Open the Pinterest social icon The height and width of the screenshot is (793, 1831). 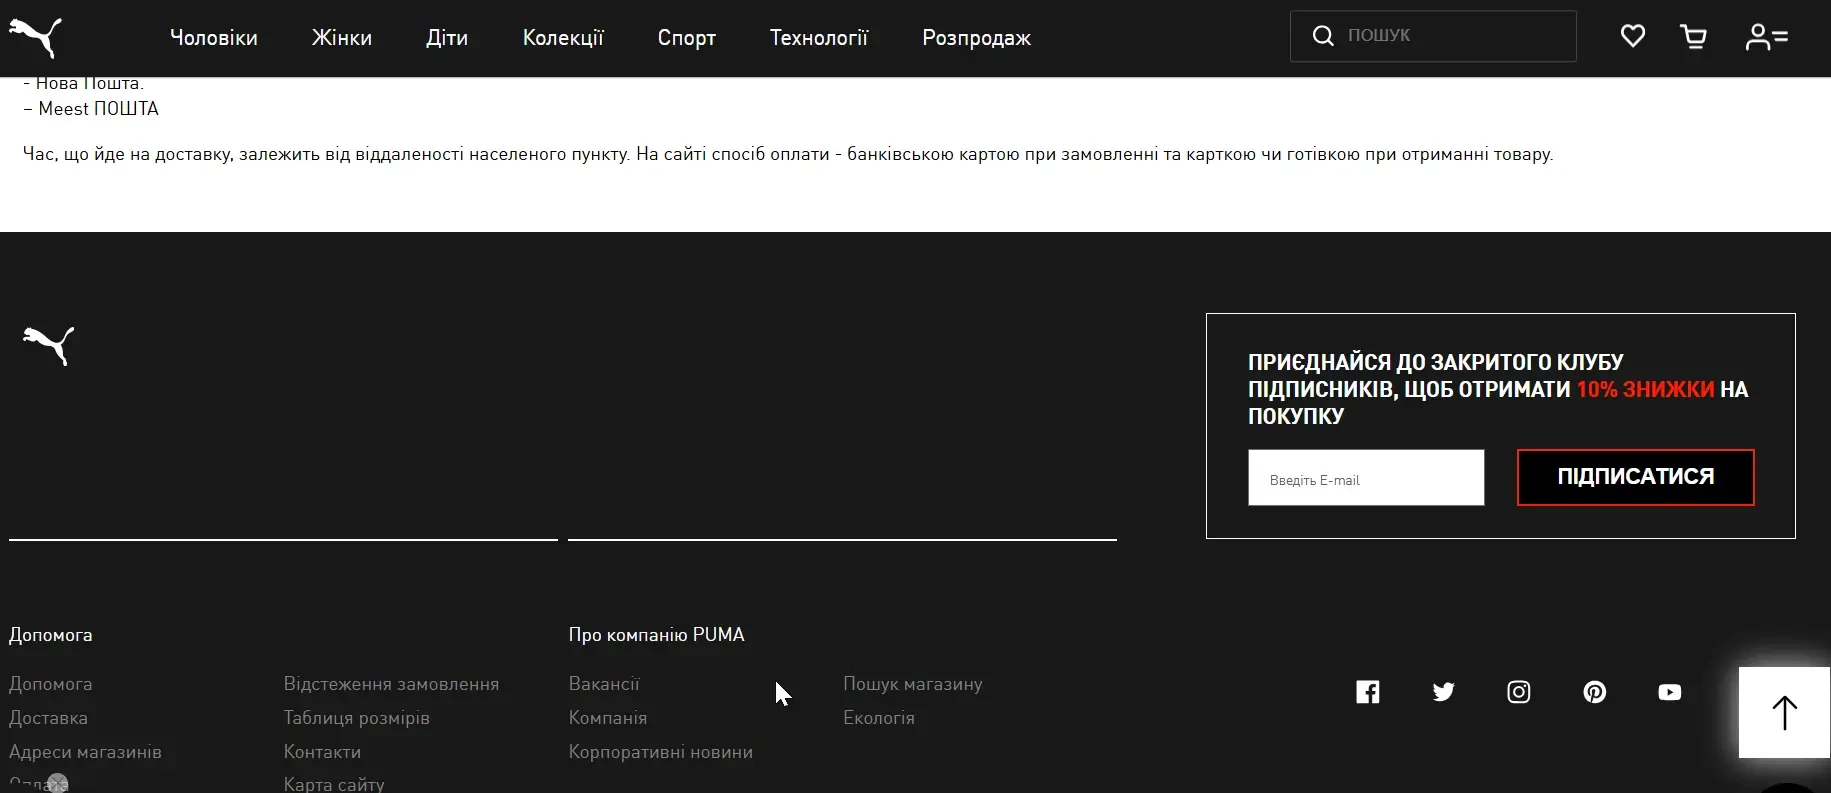1594,692
